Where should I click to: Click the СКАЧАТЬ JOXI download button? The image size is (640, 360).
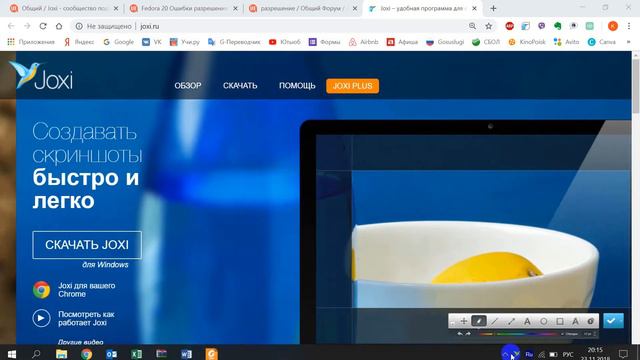point(87,245)
